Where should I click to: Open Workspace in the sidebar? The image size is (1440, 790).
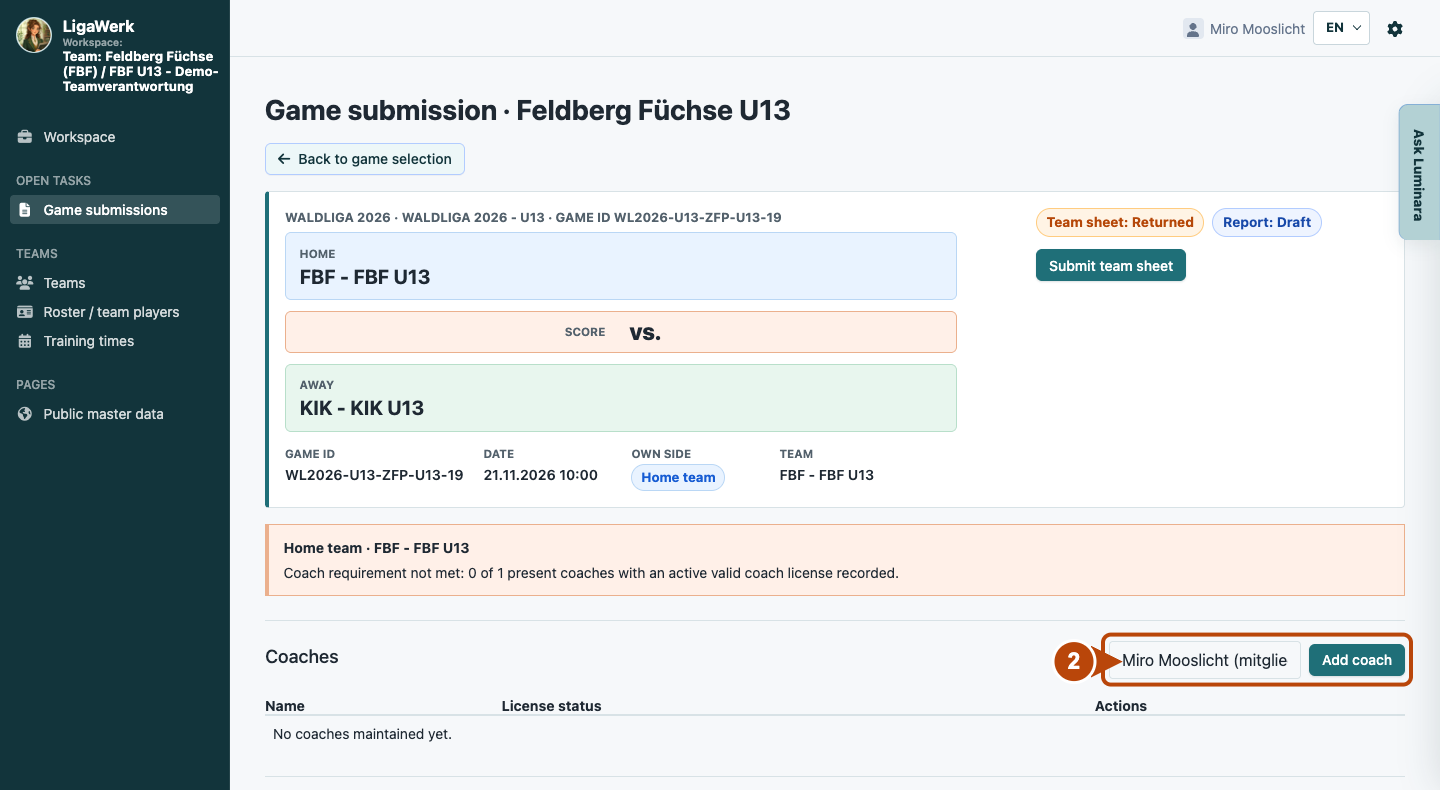click(115, 137)
